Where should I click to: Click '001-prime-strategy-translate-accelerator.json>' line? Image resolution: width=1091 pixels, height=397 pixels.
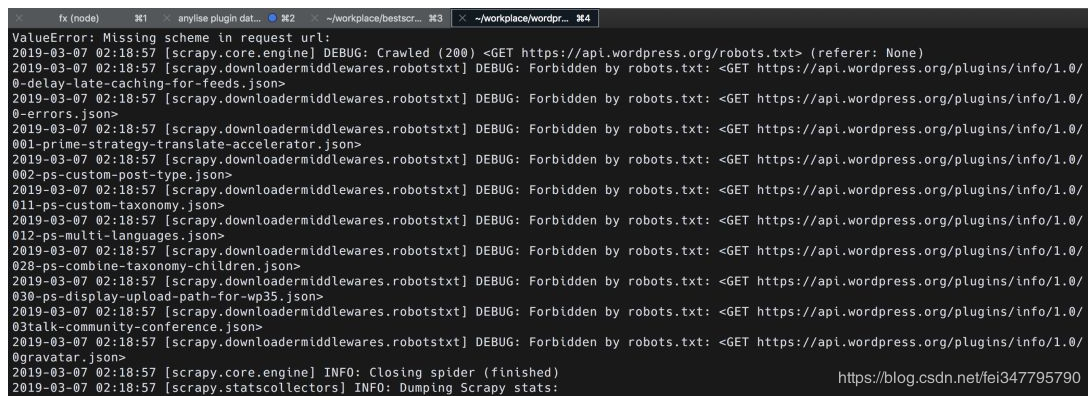(186, 145)
